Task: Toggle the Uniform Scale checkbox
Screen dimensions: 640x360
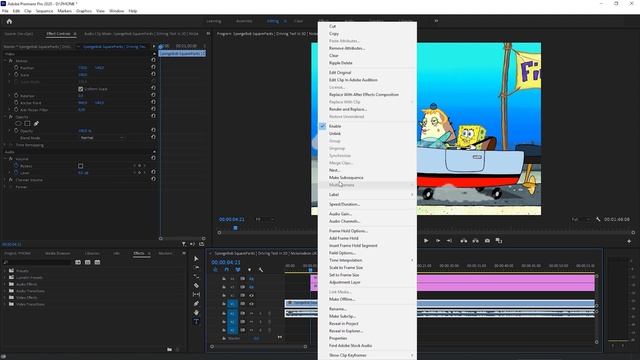Action: pos(80,89)
